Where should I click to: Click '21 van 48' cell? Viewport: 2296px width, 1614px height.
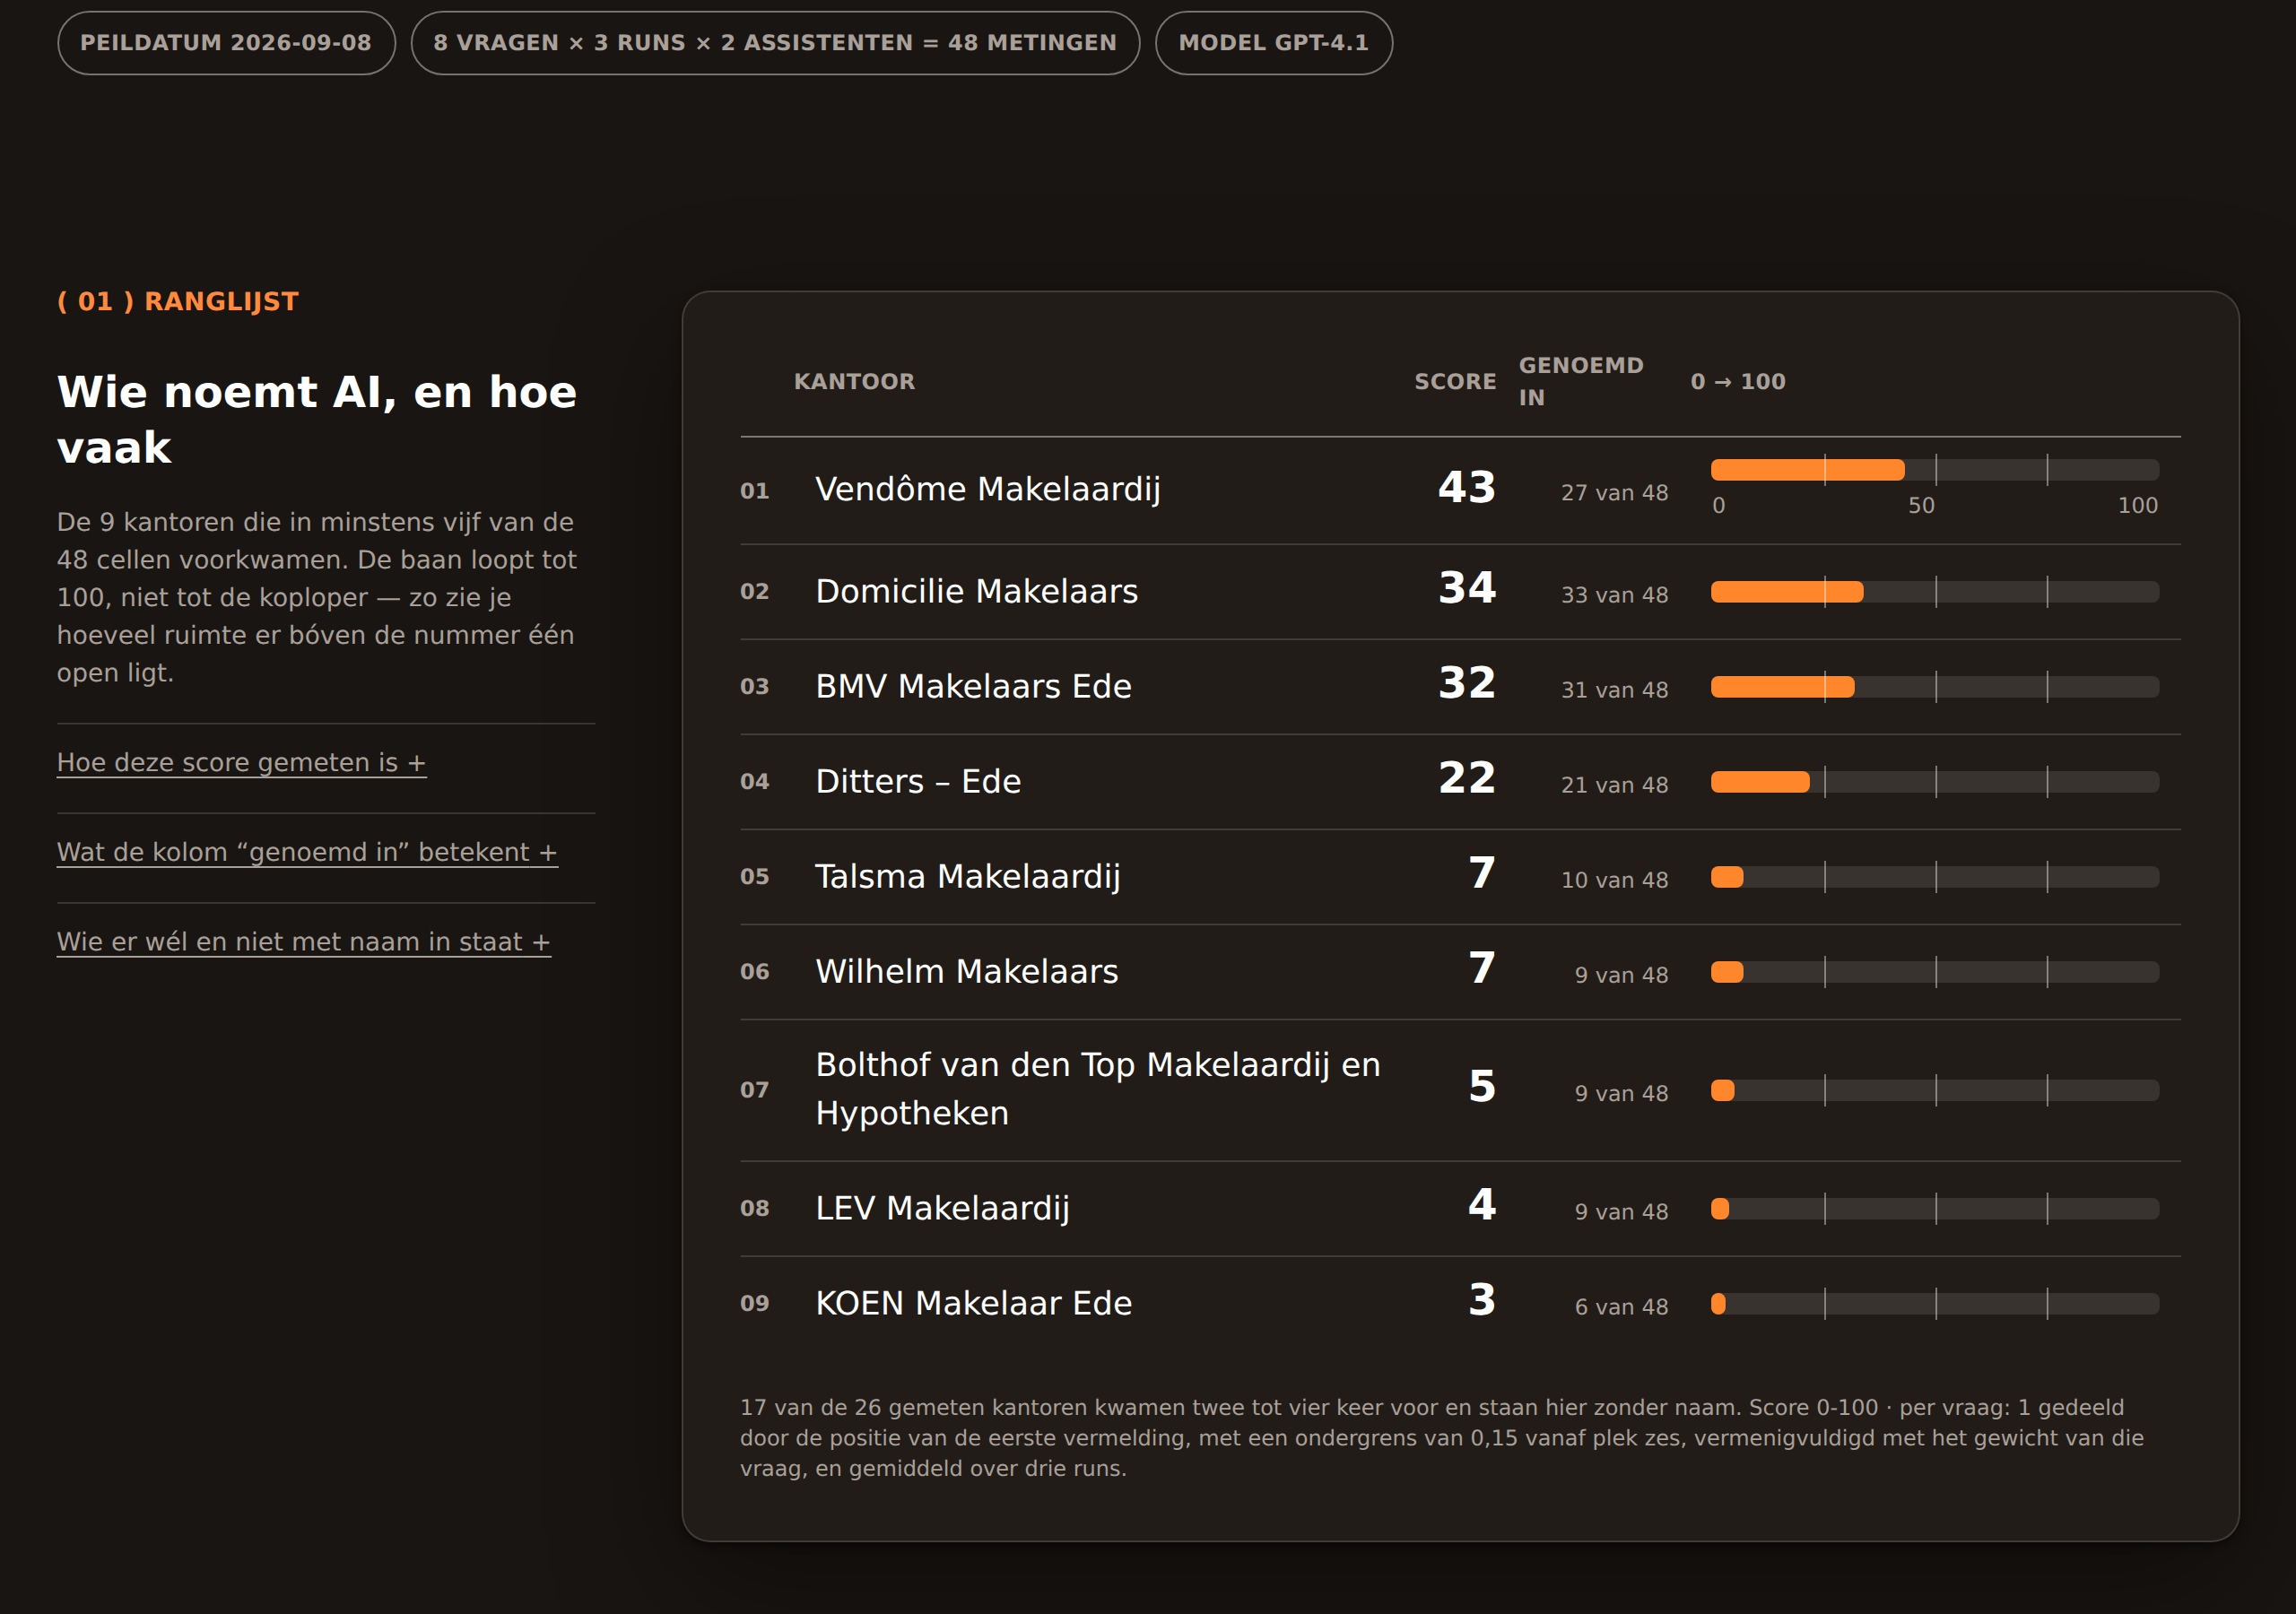click(1614, 785)
